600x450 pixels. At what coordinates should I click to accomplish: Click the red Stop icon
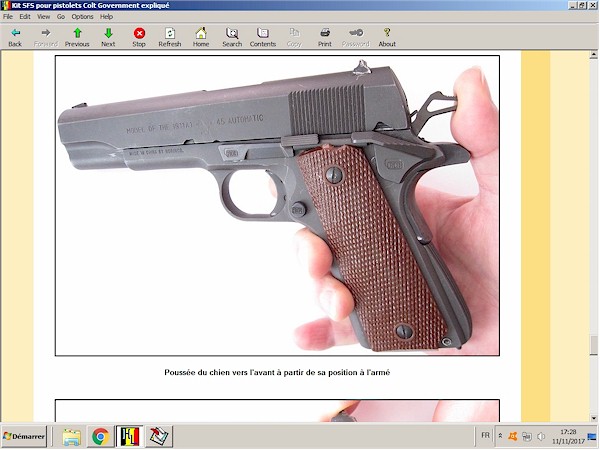[139, 33]
